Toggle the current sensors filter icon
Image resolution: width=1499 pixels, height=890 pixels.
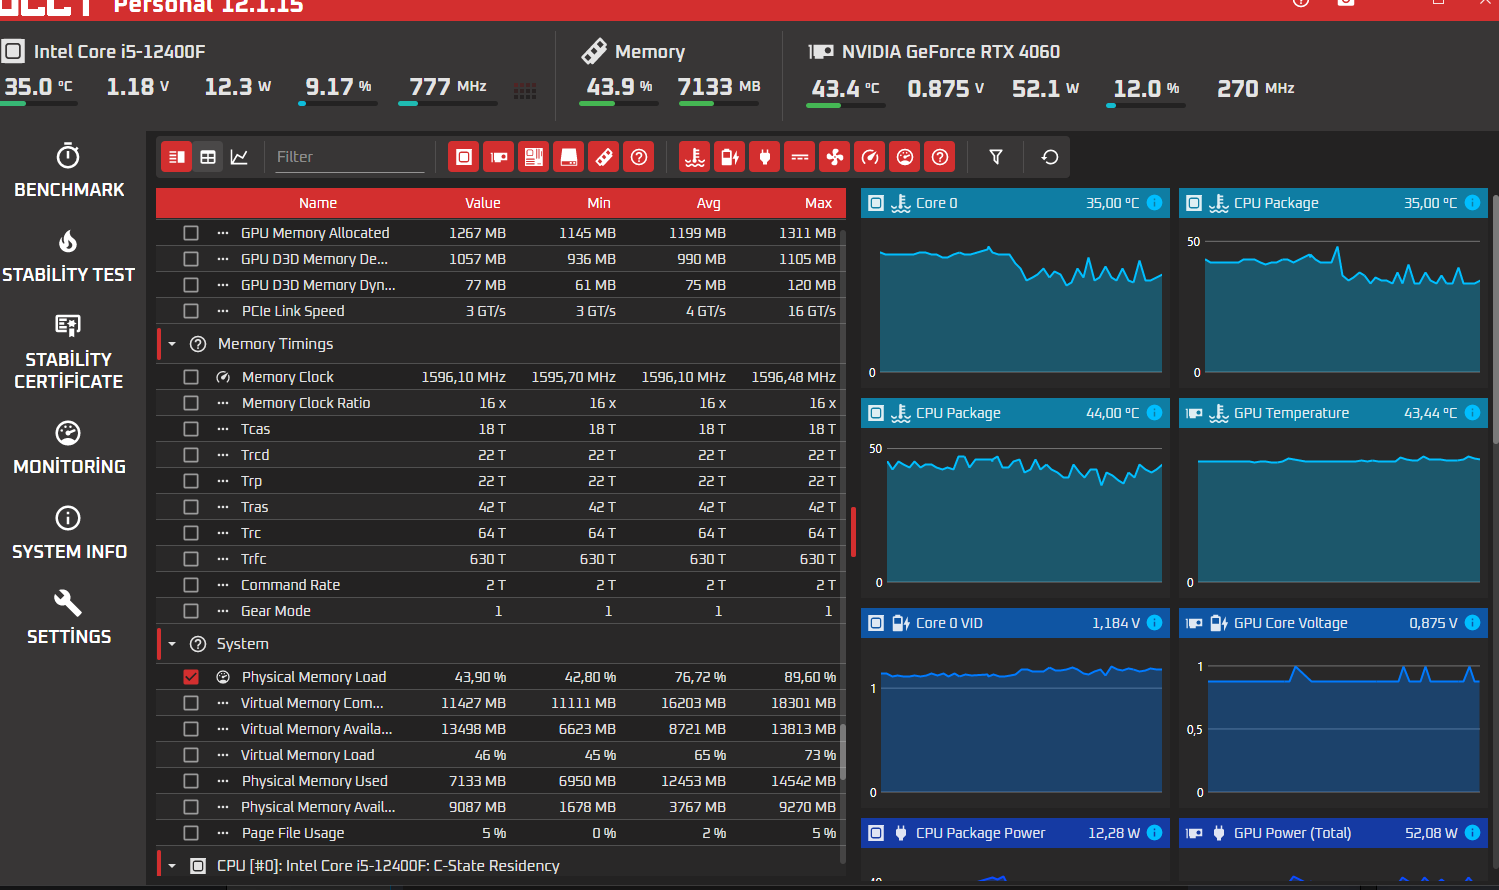pyautogui.click(x=799, y=157)
